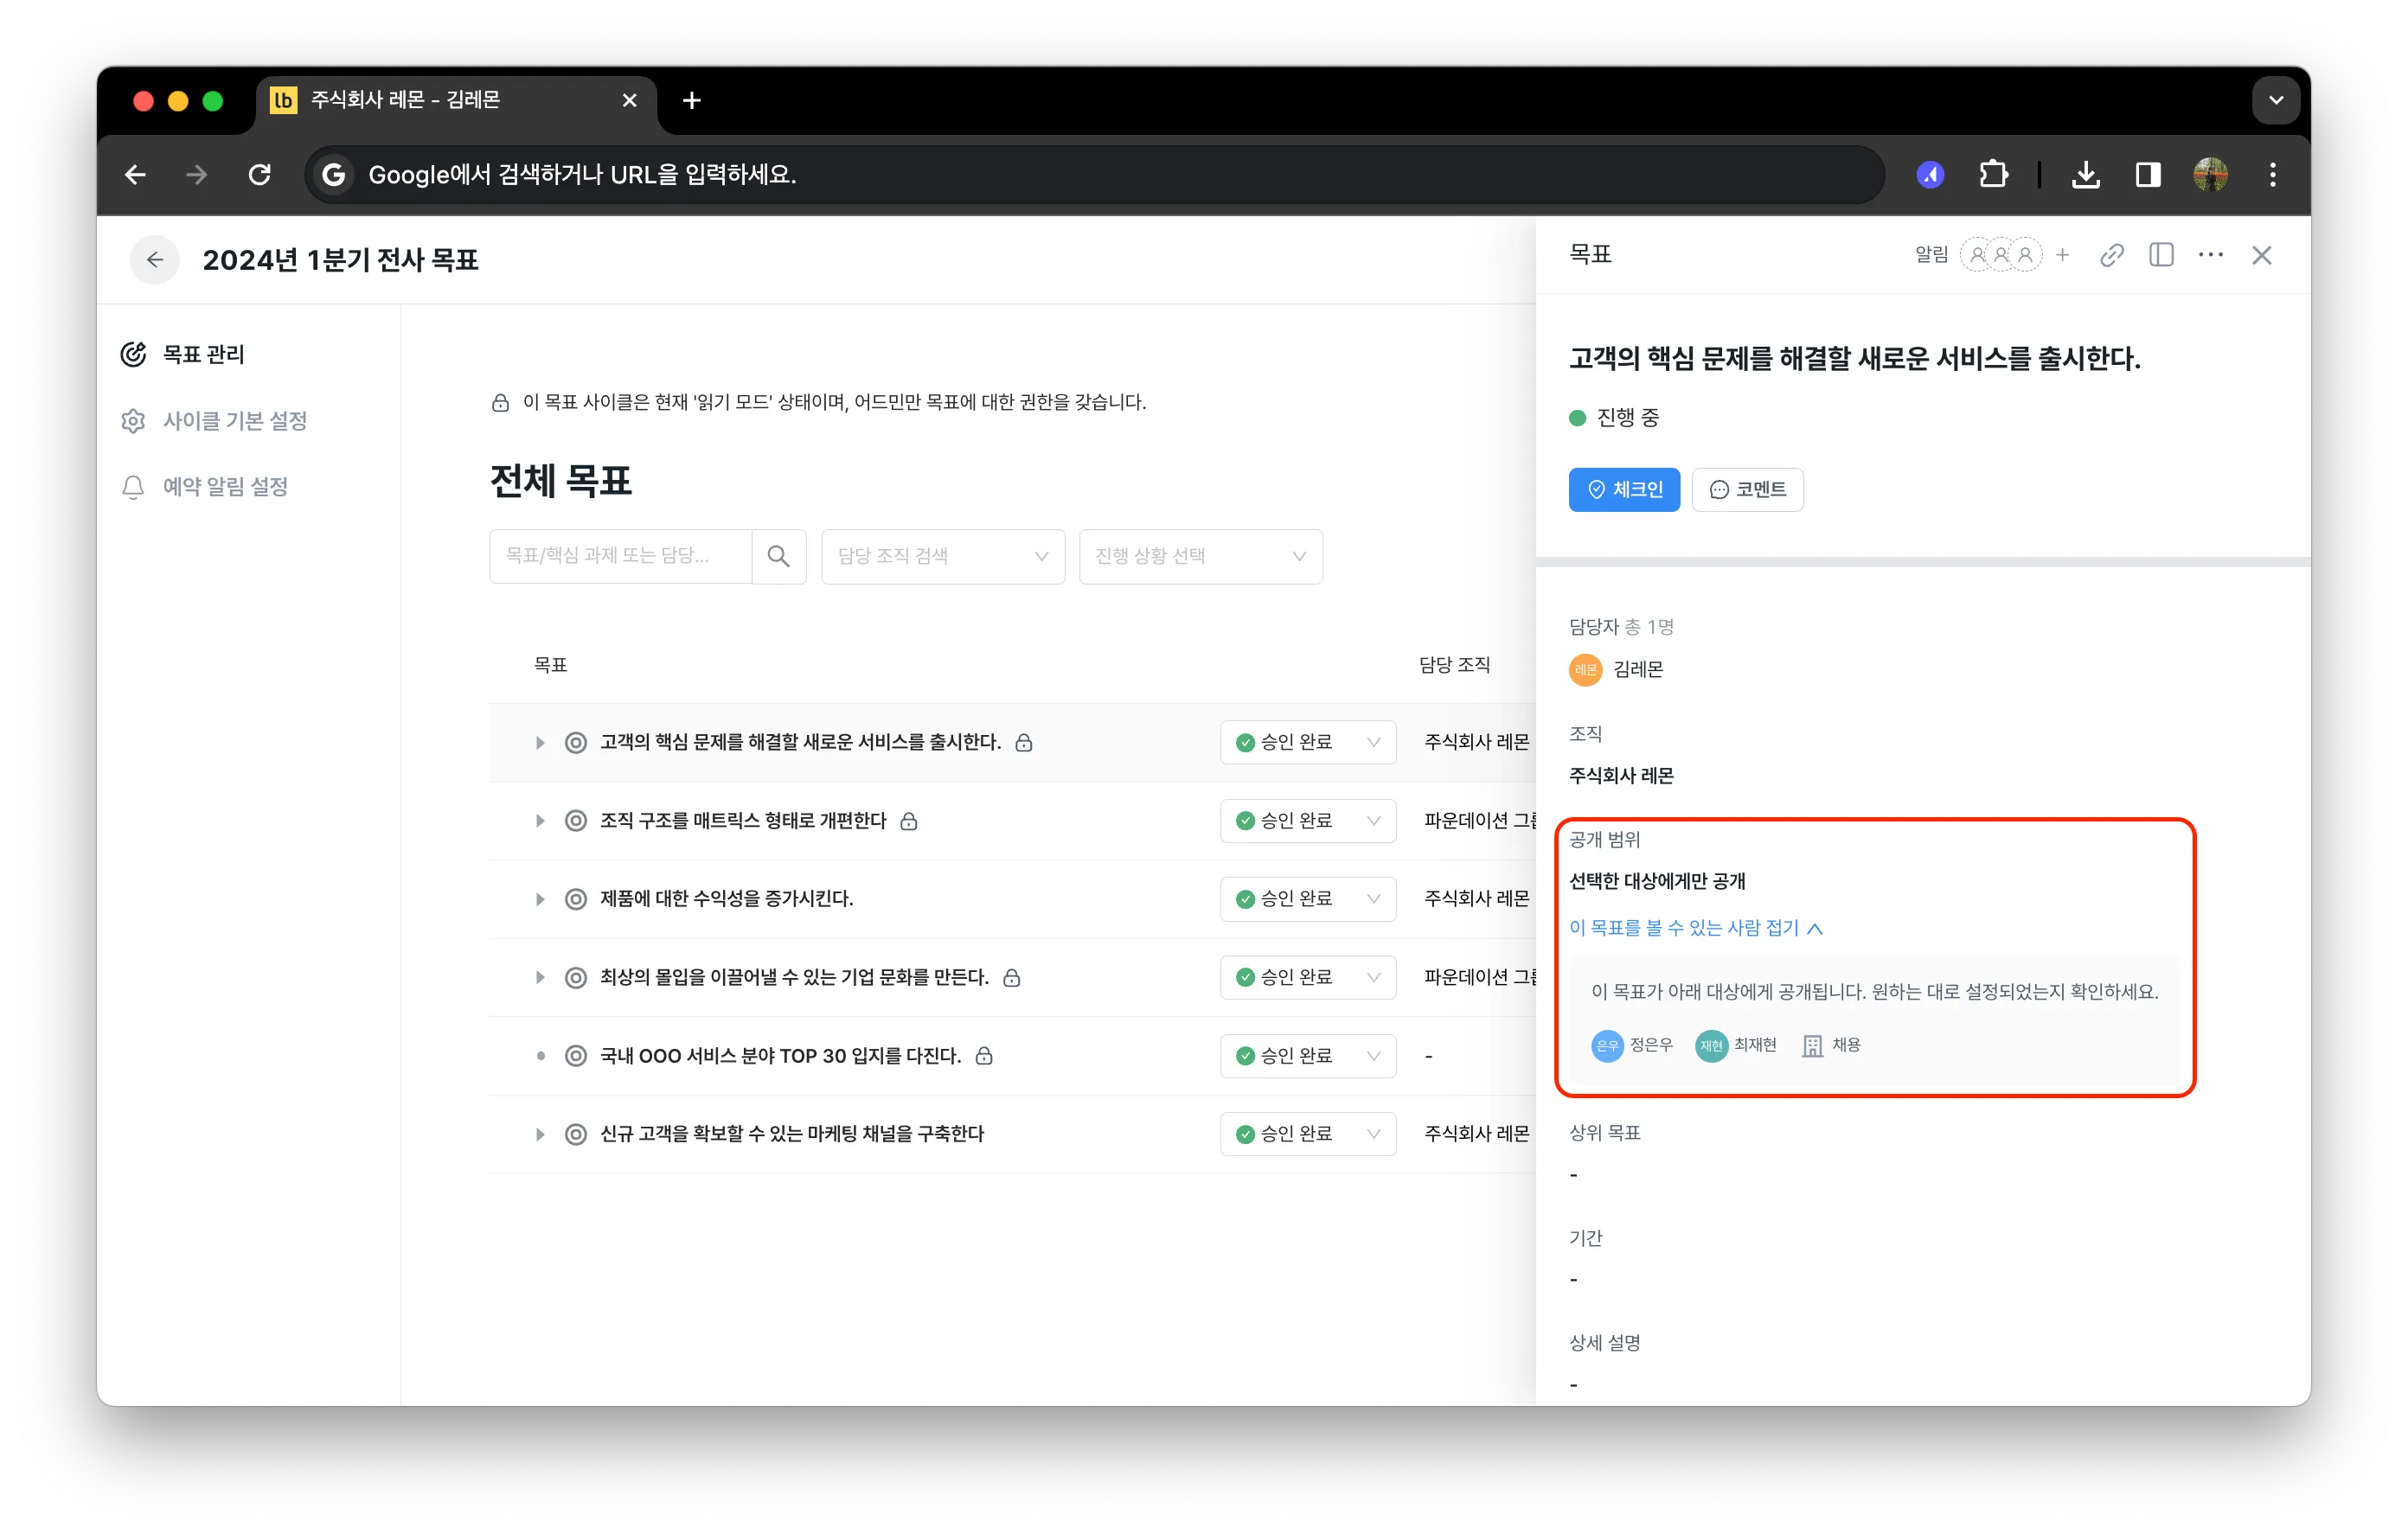Click lock icon on 조직 구조를 매트릭스 row

909,821
